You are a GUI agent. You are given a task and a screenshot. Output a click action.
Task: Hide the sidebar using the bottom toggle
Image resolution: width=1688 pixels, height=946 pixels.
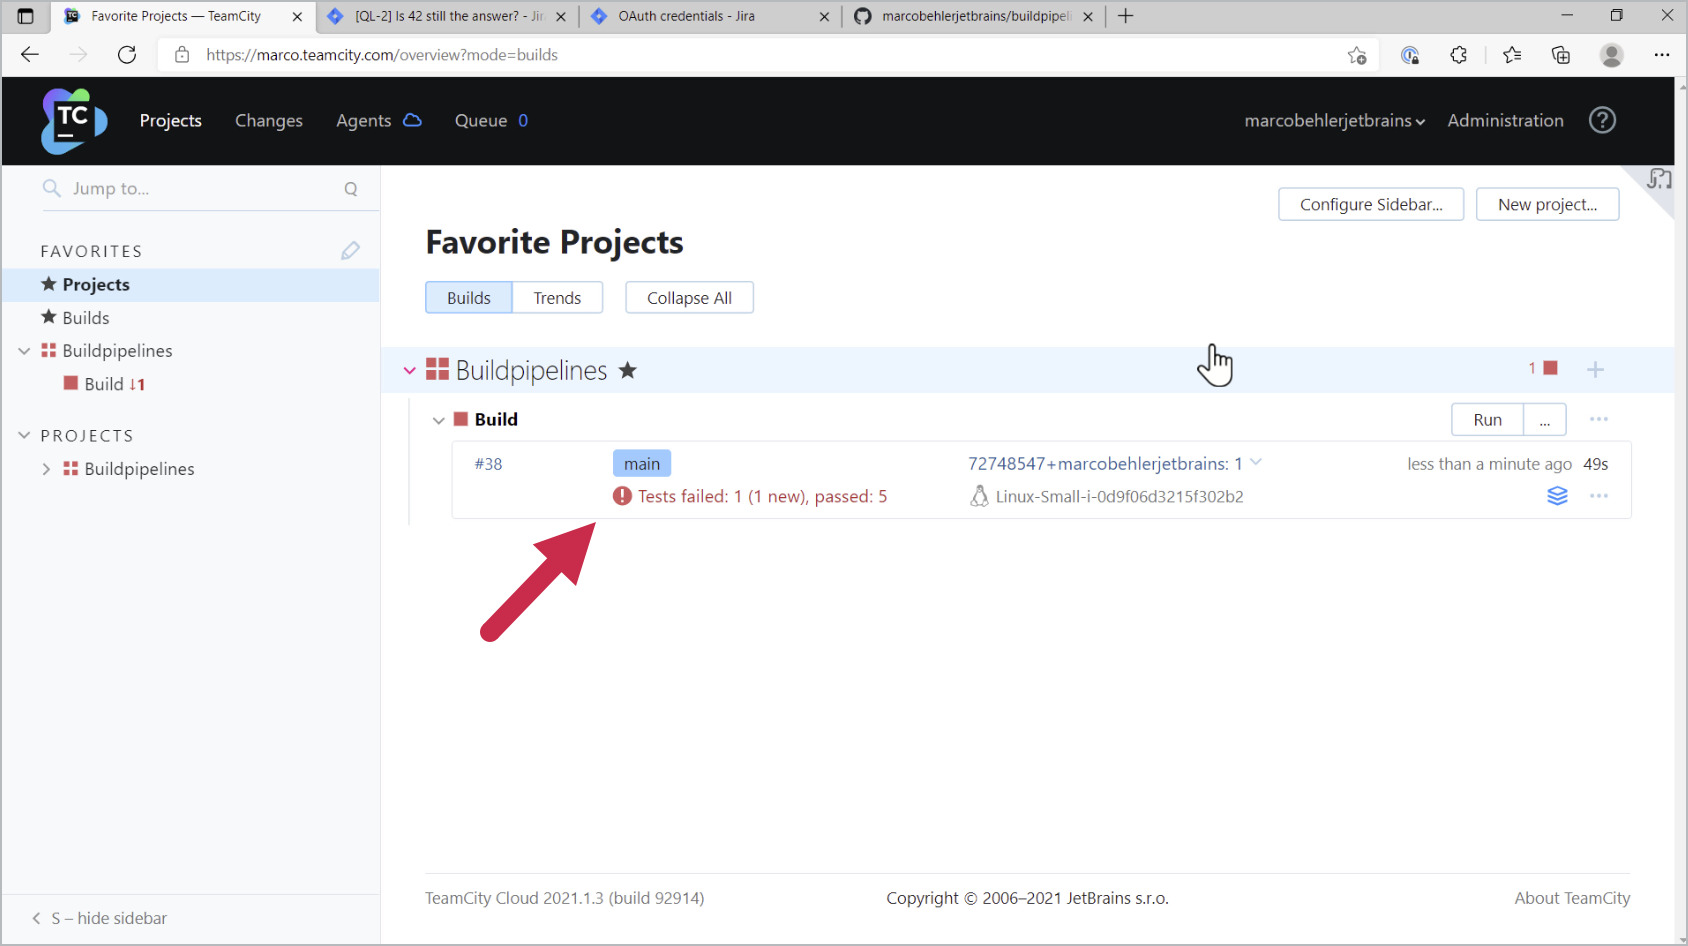[99, 917]
